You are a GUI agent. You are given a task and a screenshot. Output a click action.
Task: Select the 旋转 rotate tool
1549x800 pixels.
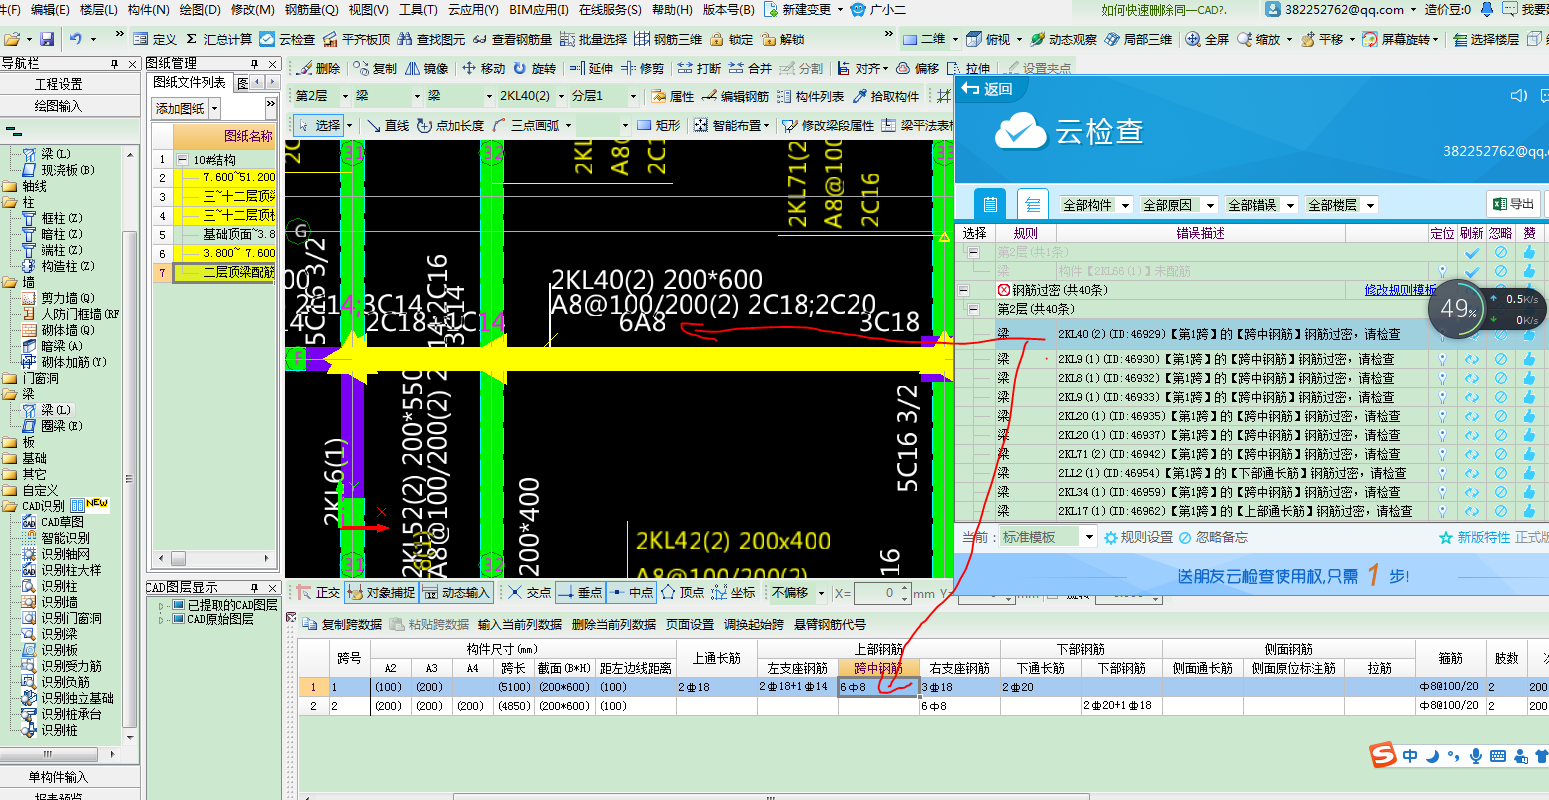click(x=534, y=68)
